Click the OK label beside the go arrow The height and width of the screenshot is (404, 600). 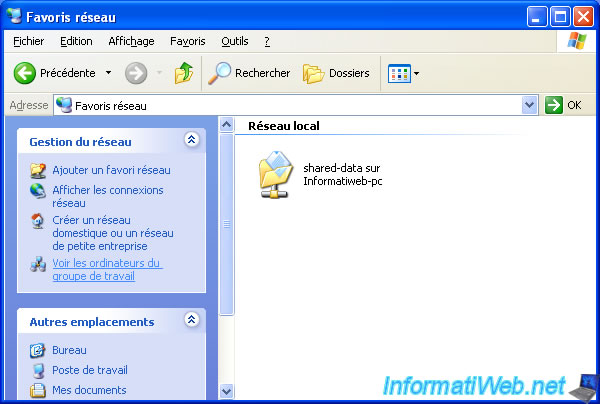574,105
